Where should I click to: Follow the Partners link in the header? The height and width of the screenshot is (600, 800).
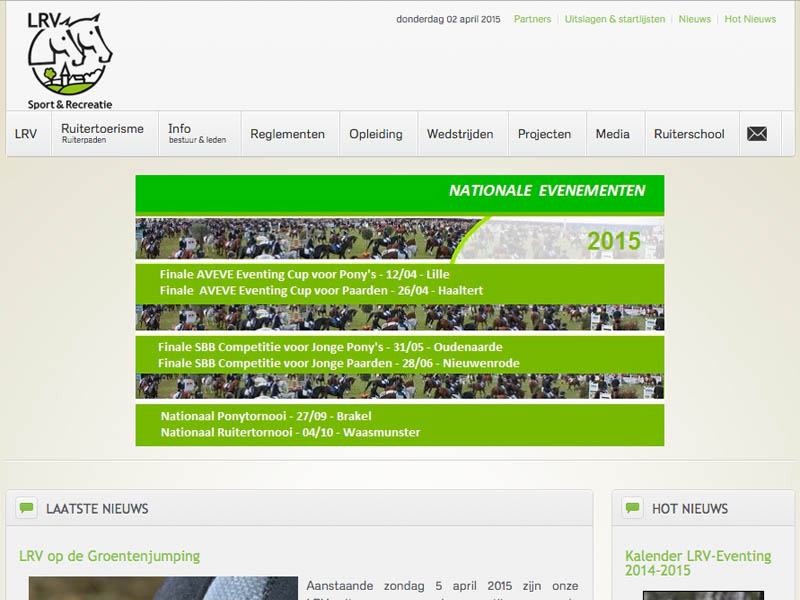click(x=533, y=19)
